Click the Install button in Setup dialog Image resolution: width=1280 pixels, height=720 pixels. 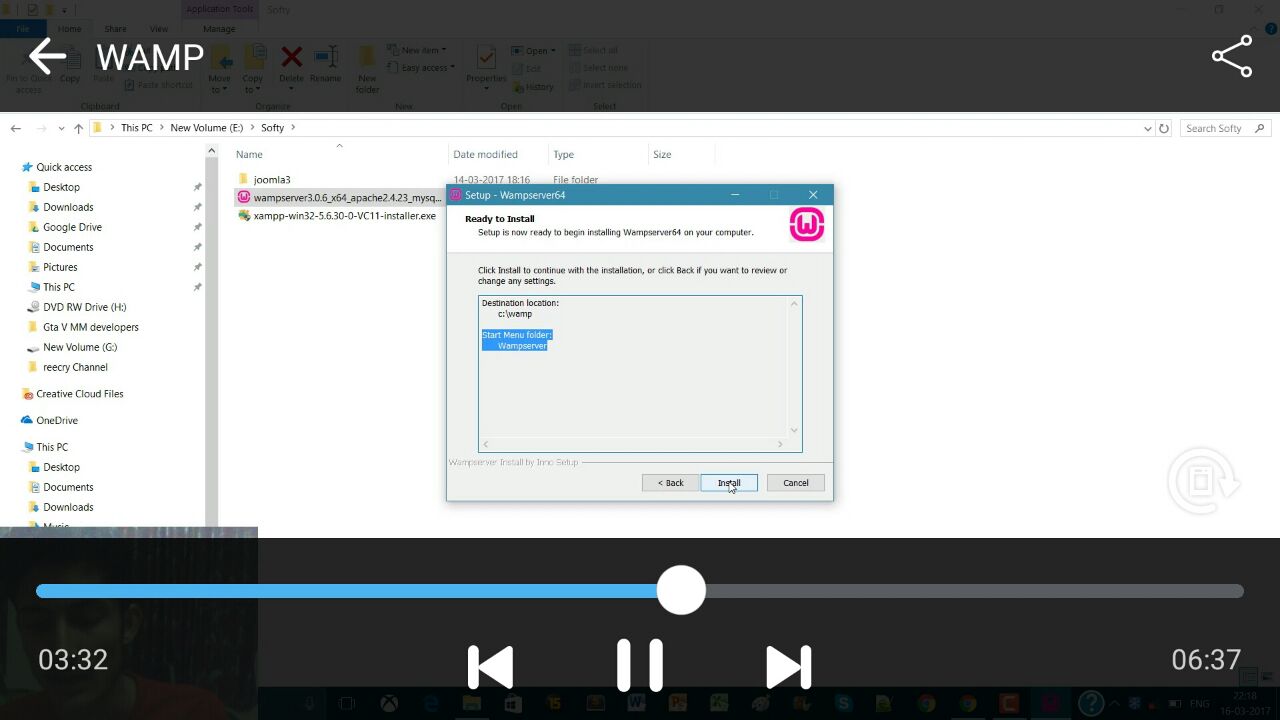(x=729, y=483)
